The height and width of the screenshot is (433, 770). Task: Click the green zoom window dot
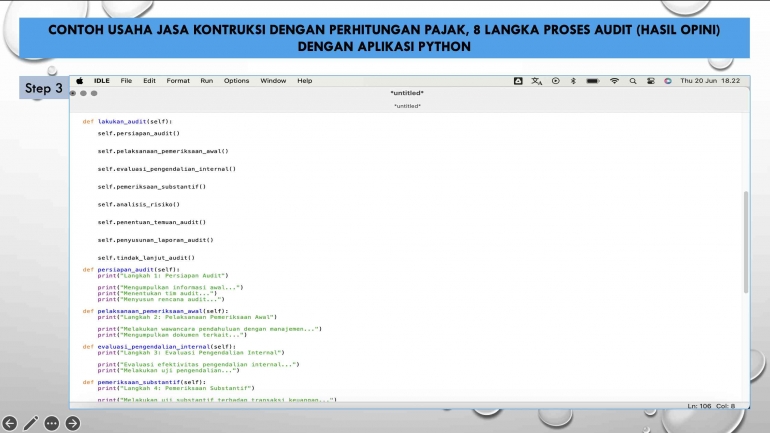tap(94, 93)
